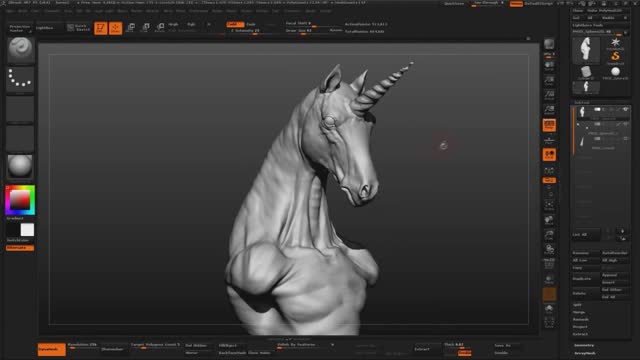Open the Preferences menu

point(198,11)
